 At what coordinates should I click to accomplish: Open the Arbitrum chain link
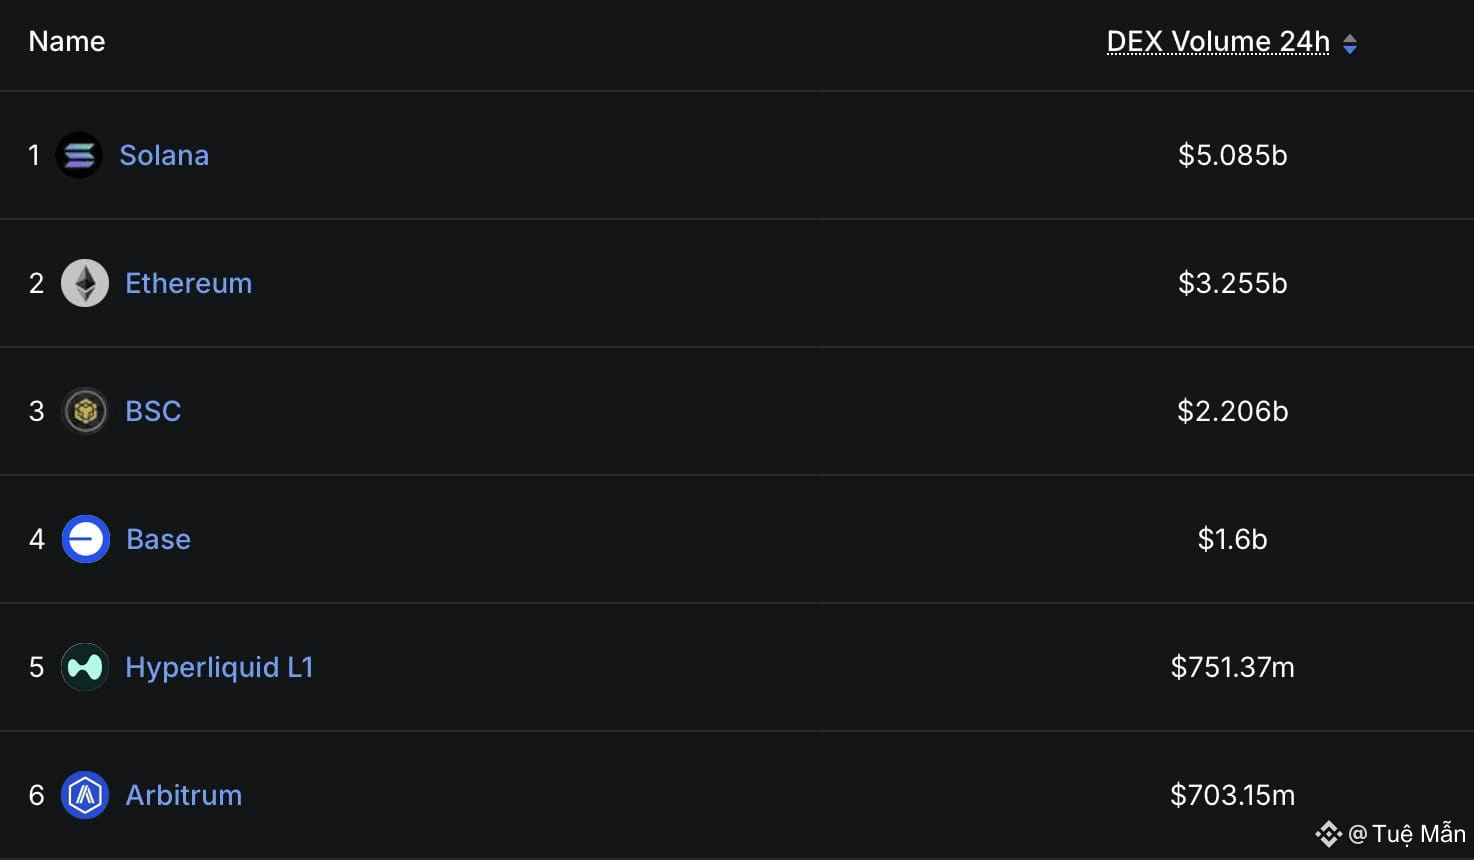pyautogui.click(x=183, y=795)
